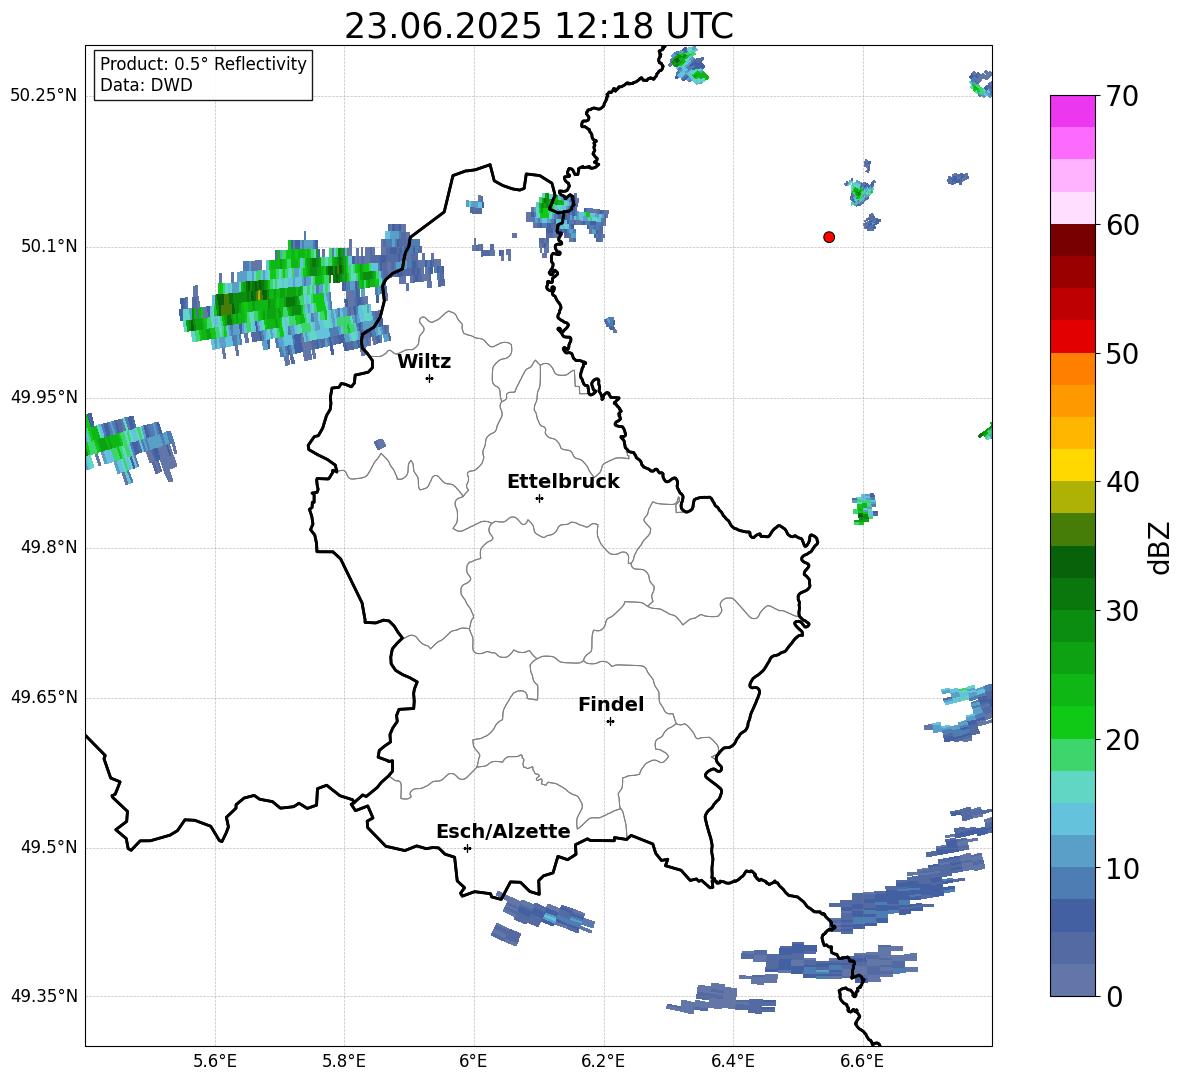The image size is (1184, 1081).
Task: Click the bright green swatch above 20
Action: (x=1072, y=722)
